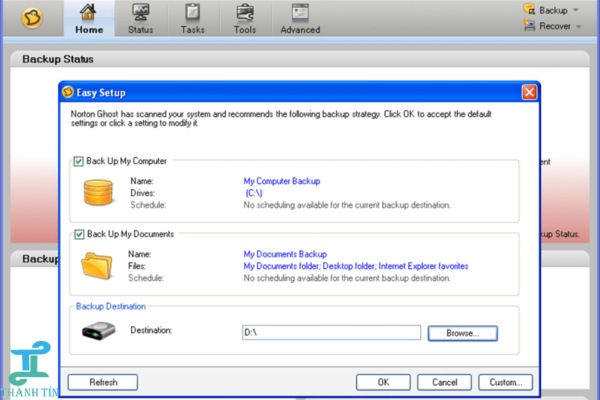
Task: Click the Tools toolbox icon
Action: pos(245,12)
